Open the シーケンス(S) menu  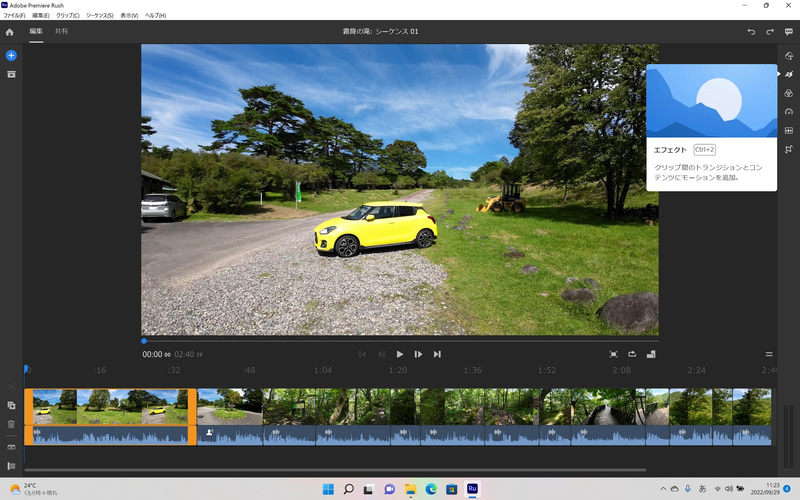(98, 16)
